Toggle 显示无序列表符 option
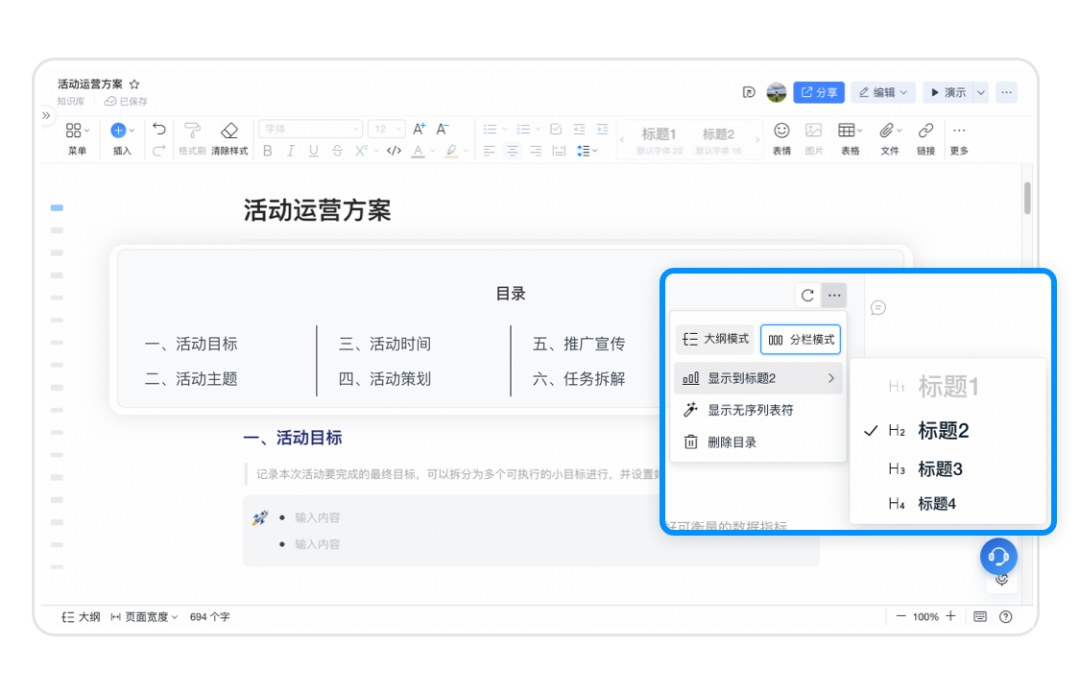1080x694 pixels. point(750,410)
